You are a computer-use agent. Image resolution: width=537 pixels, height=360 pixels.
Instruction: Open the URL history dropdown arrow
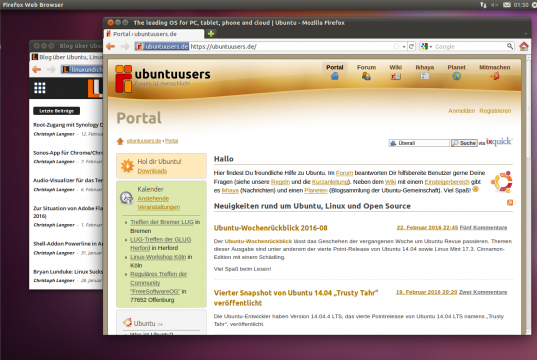click(x=404, y=47)
